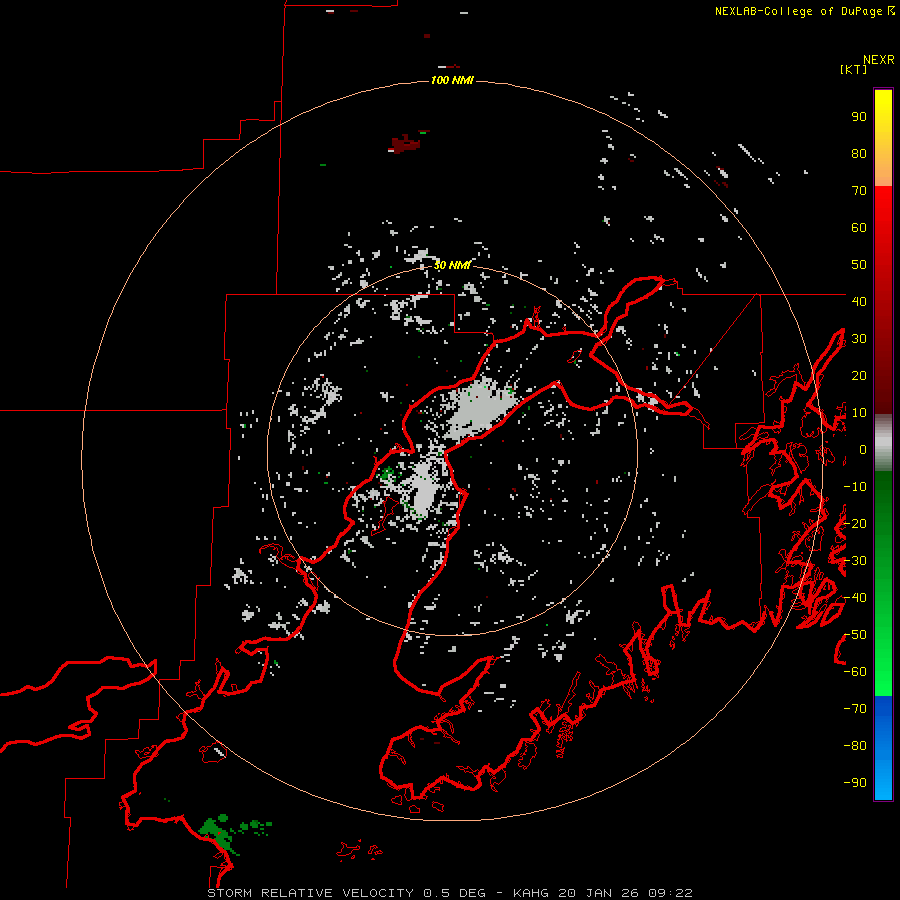Click the -60 scale value

855,672
